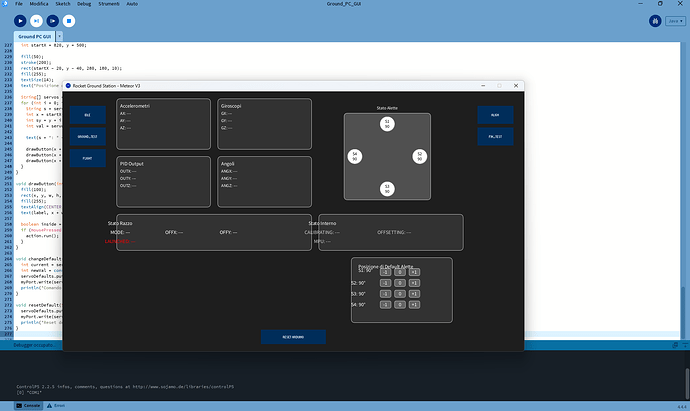Click the Continue debugger toolbar button
The image size is (690, 411).
(x=52, y=21)
